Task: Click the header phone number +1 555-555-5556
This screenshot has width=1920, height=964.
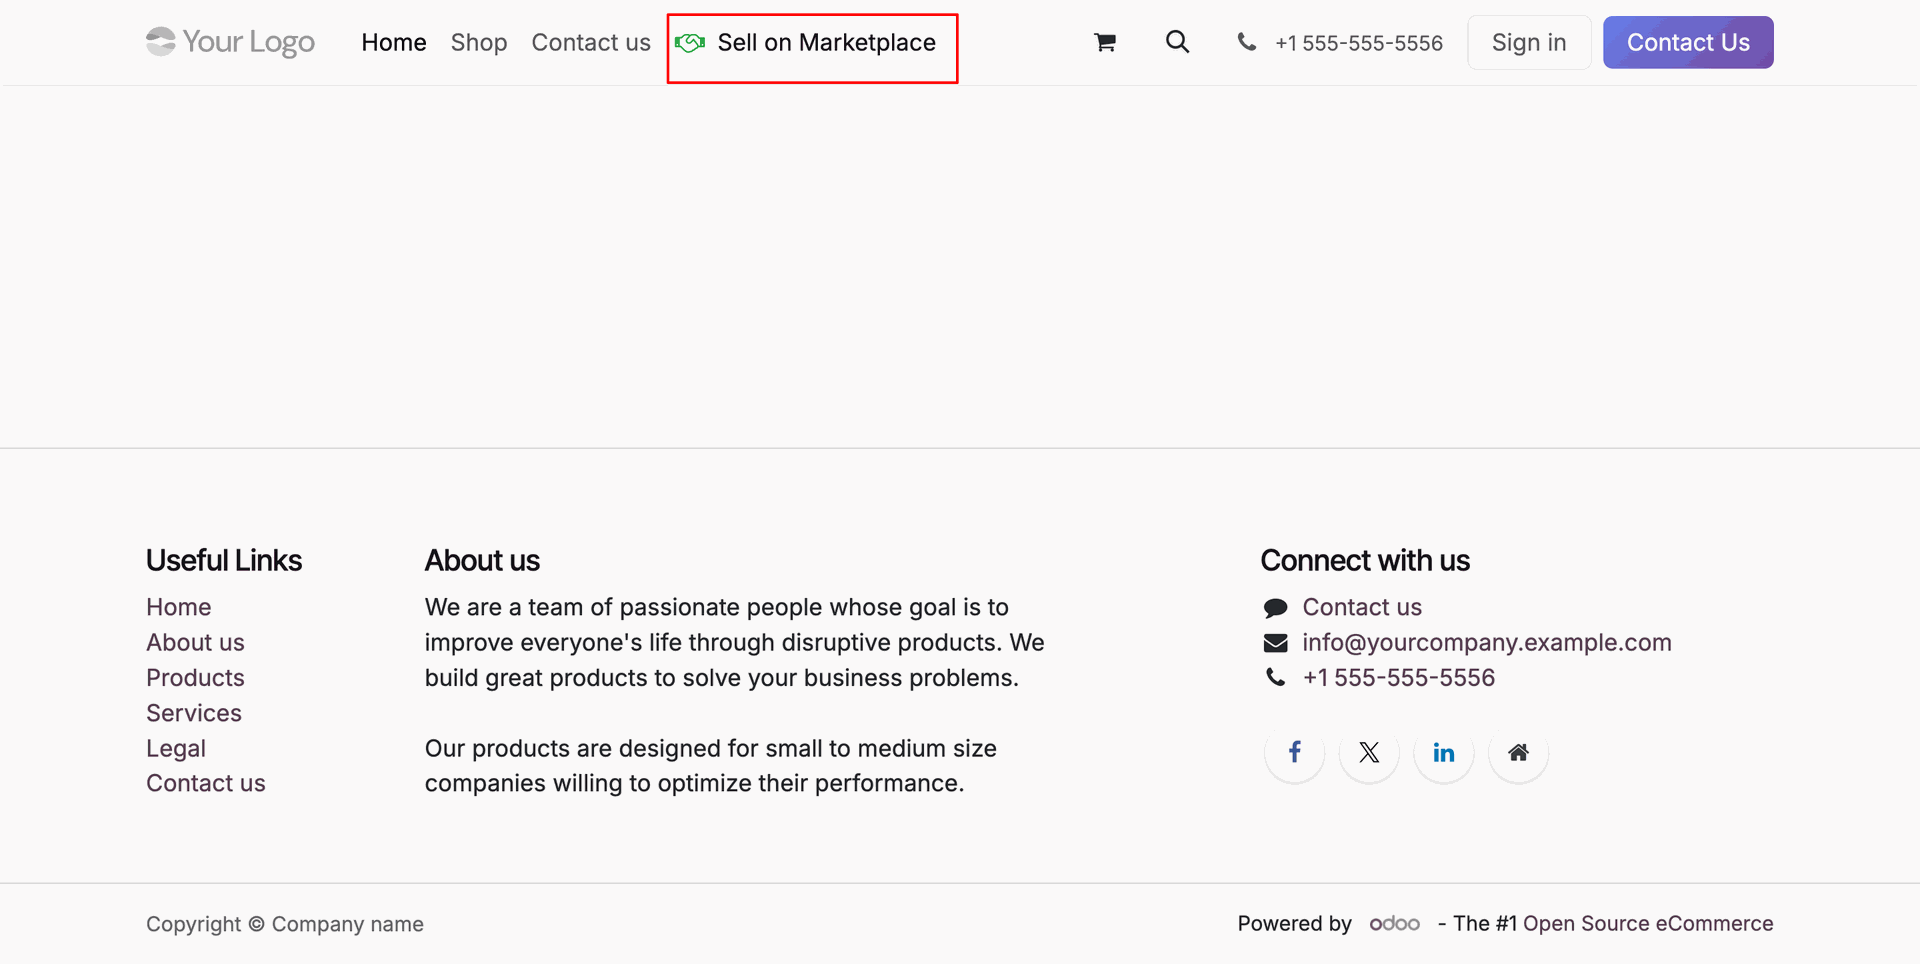Action: pyautogui.click(x=1358, y=43)
